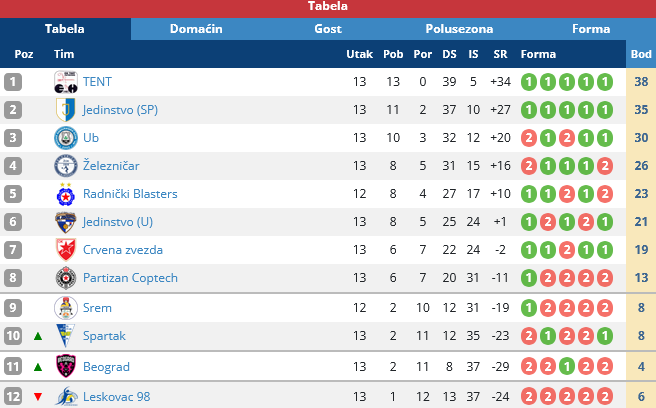Screen dimensions: 656x408
Task: Click the Spartak club crest
Action: tap(66, 337)
